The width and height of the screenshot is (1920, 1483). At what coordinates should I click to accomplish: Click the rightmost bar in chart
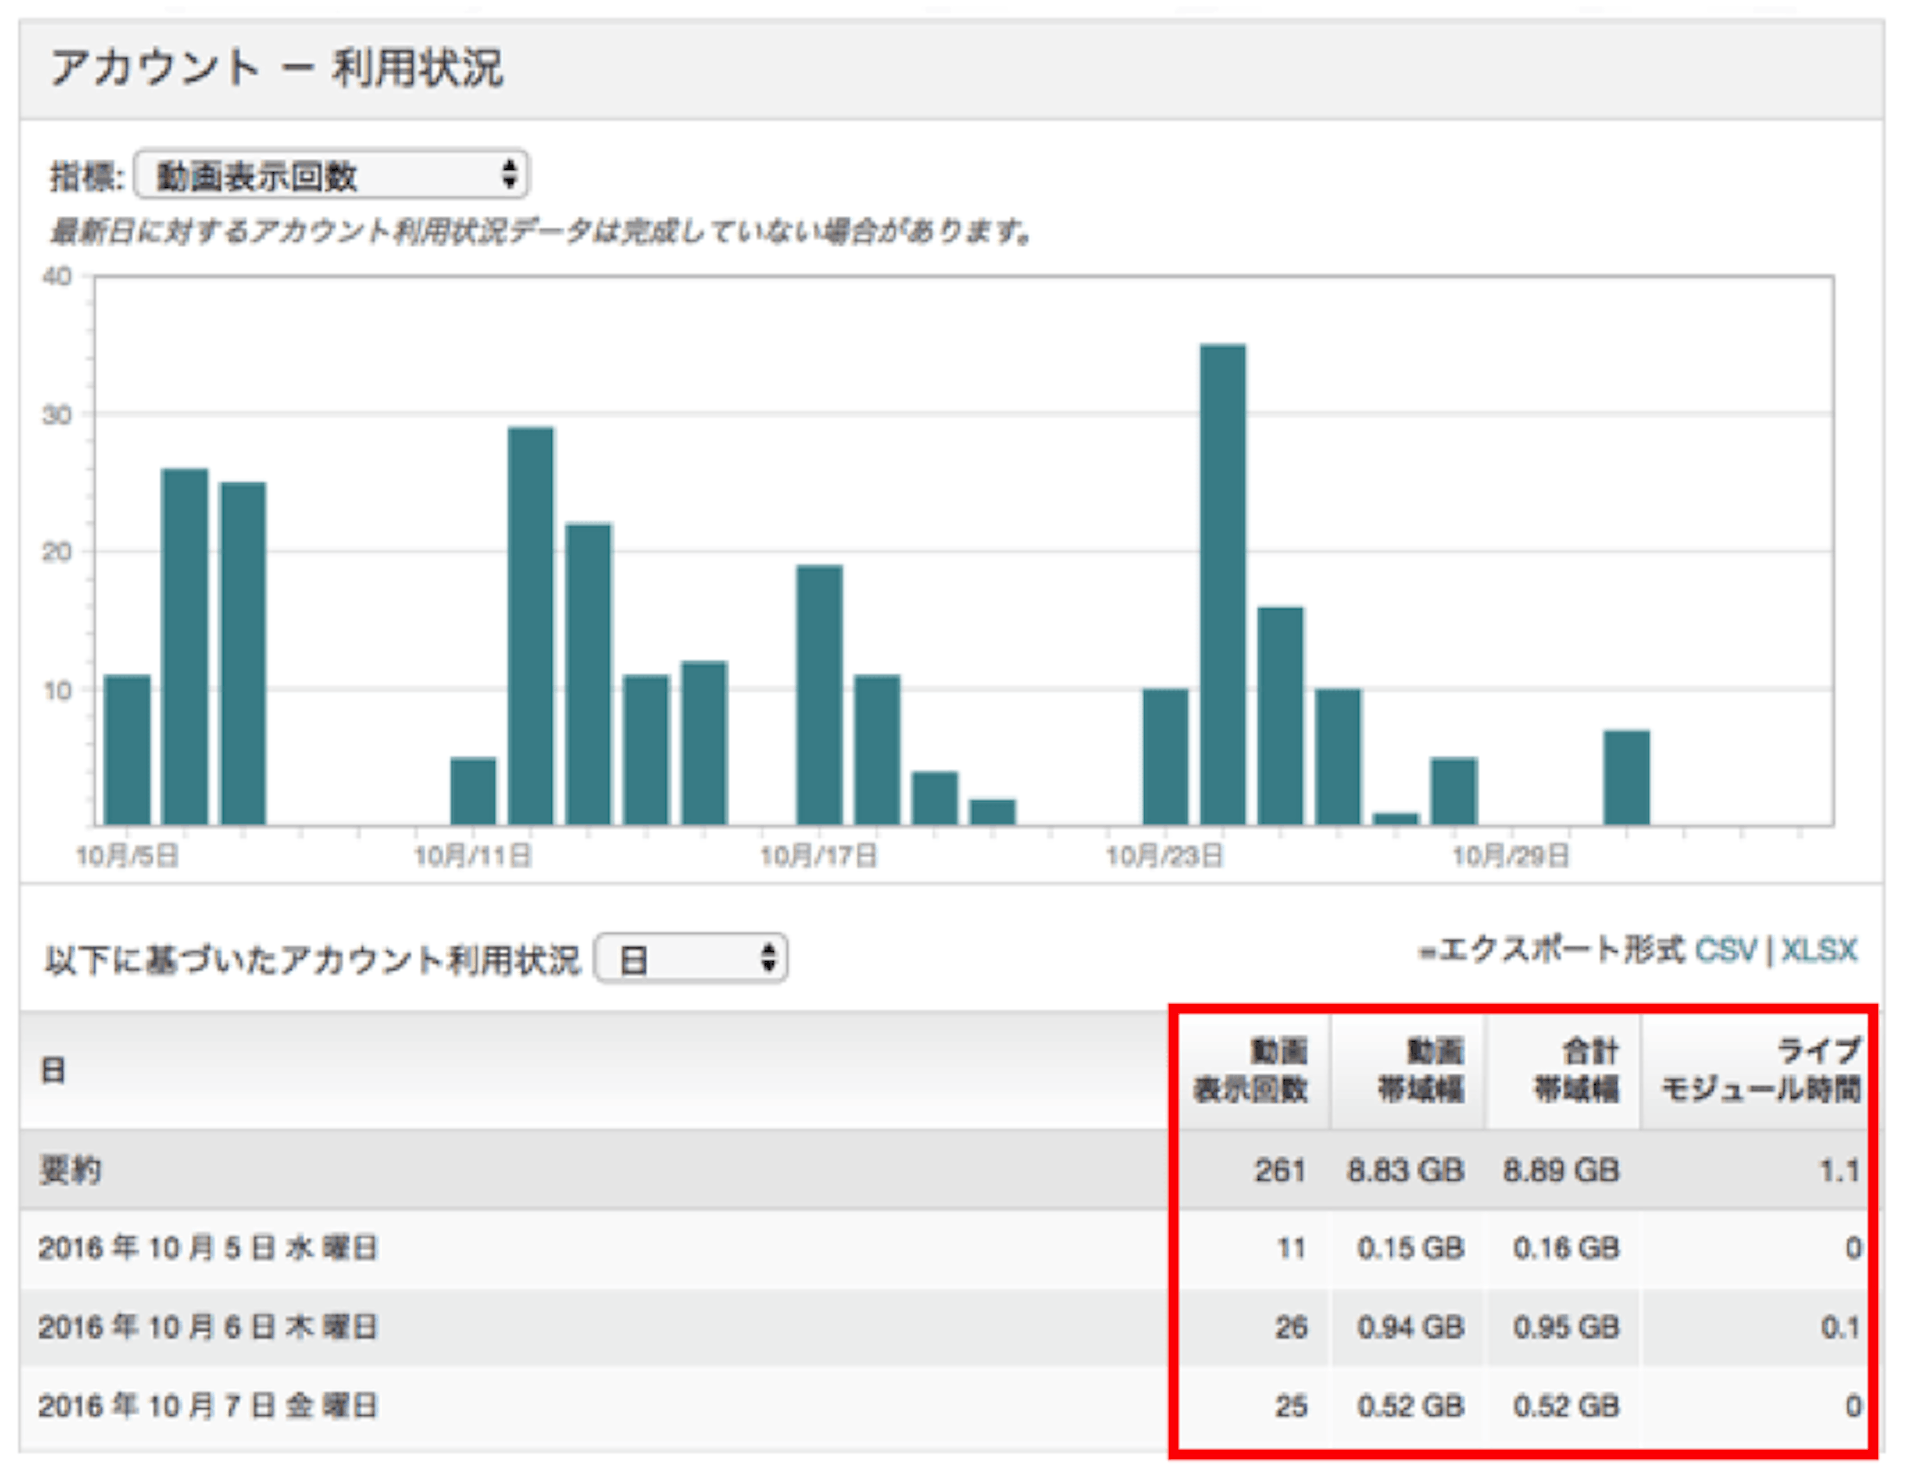tap(1626, 777)
